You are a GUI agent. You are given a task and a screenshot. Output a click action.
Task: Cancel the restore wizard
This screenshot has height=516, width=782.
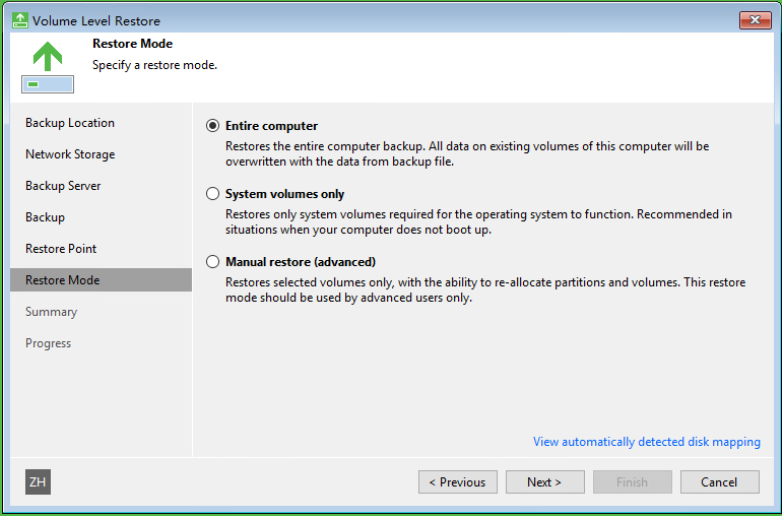[x=720, y=482]
